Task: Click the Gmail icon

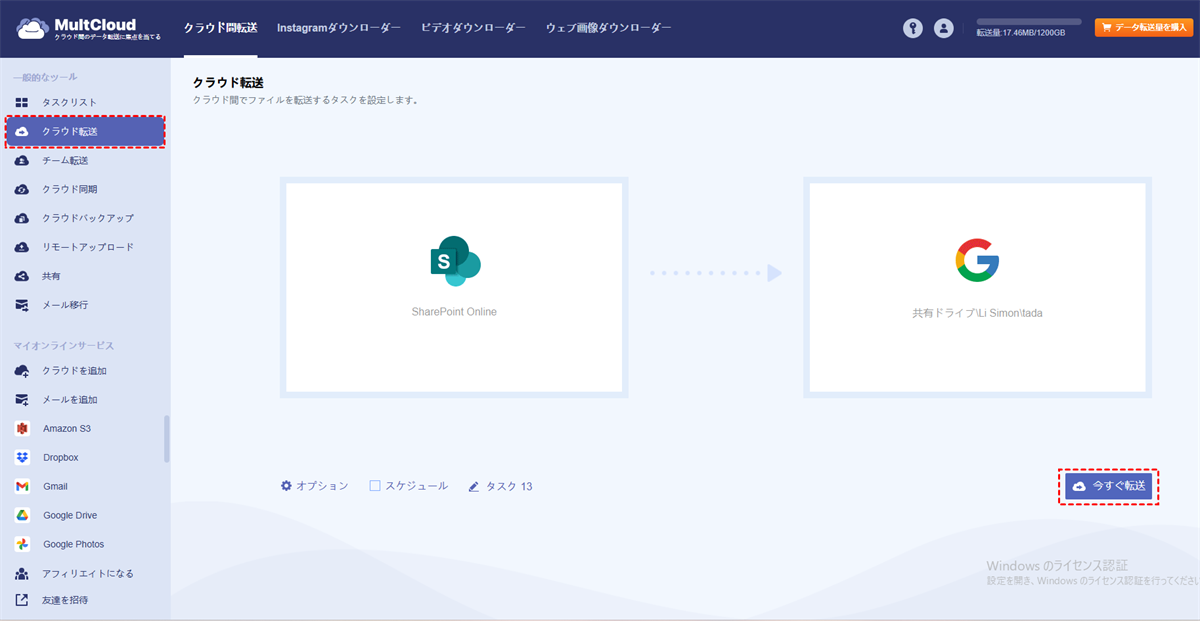Action: tap(22, 487)
